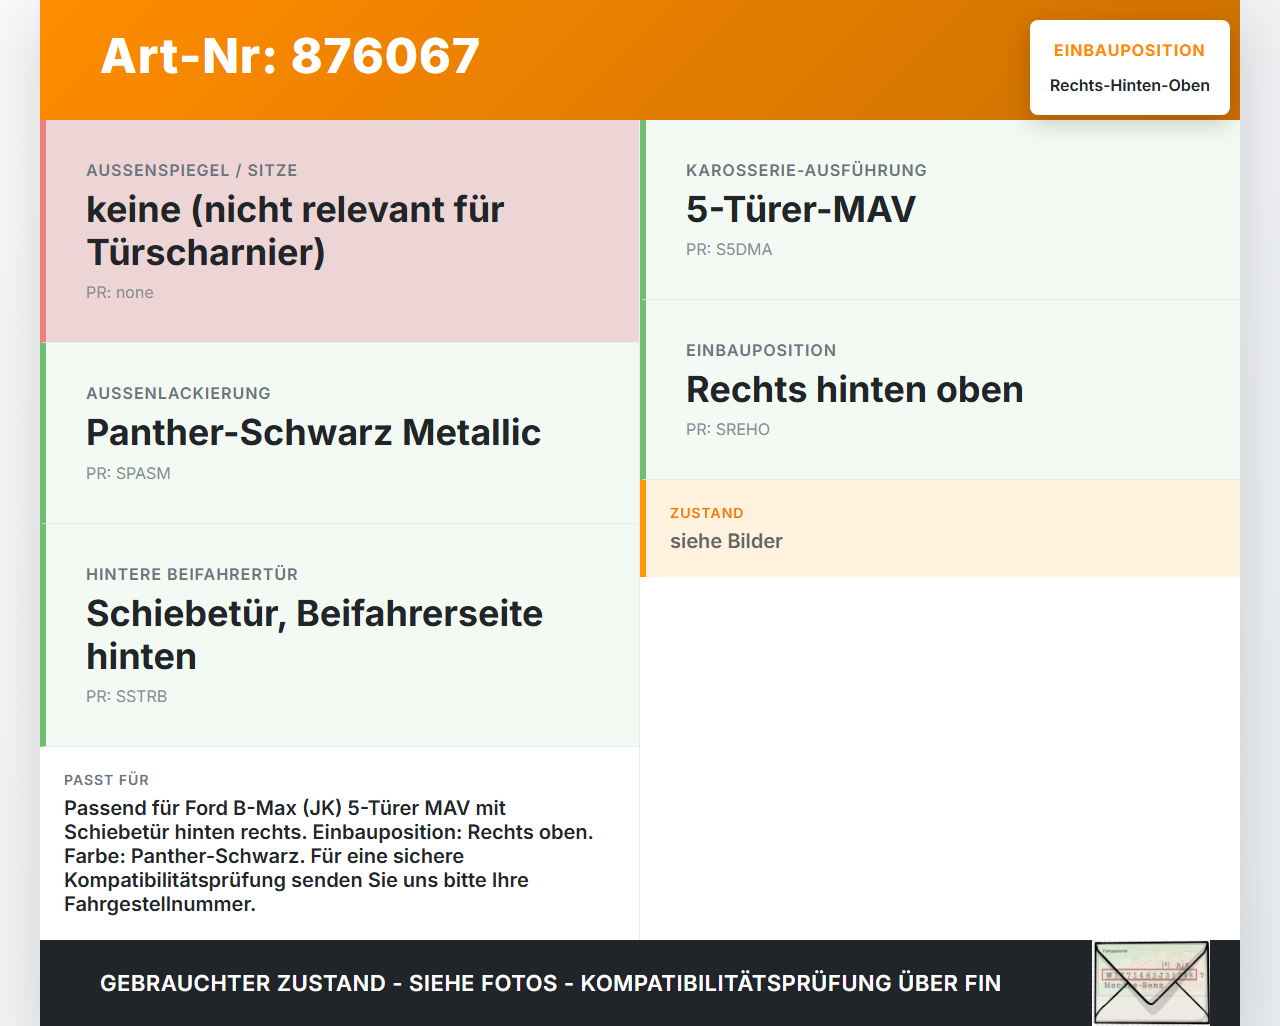
Task: Select the Einbauposition Rechts-Hinten-Oben badge
Action: (1130, 68)
